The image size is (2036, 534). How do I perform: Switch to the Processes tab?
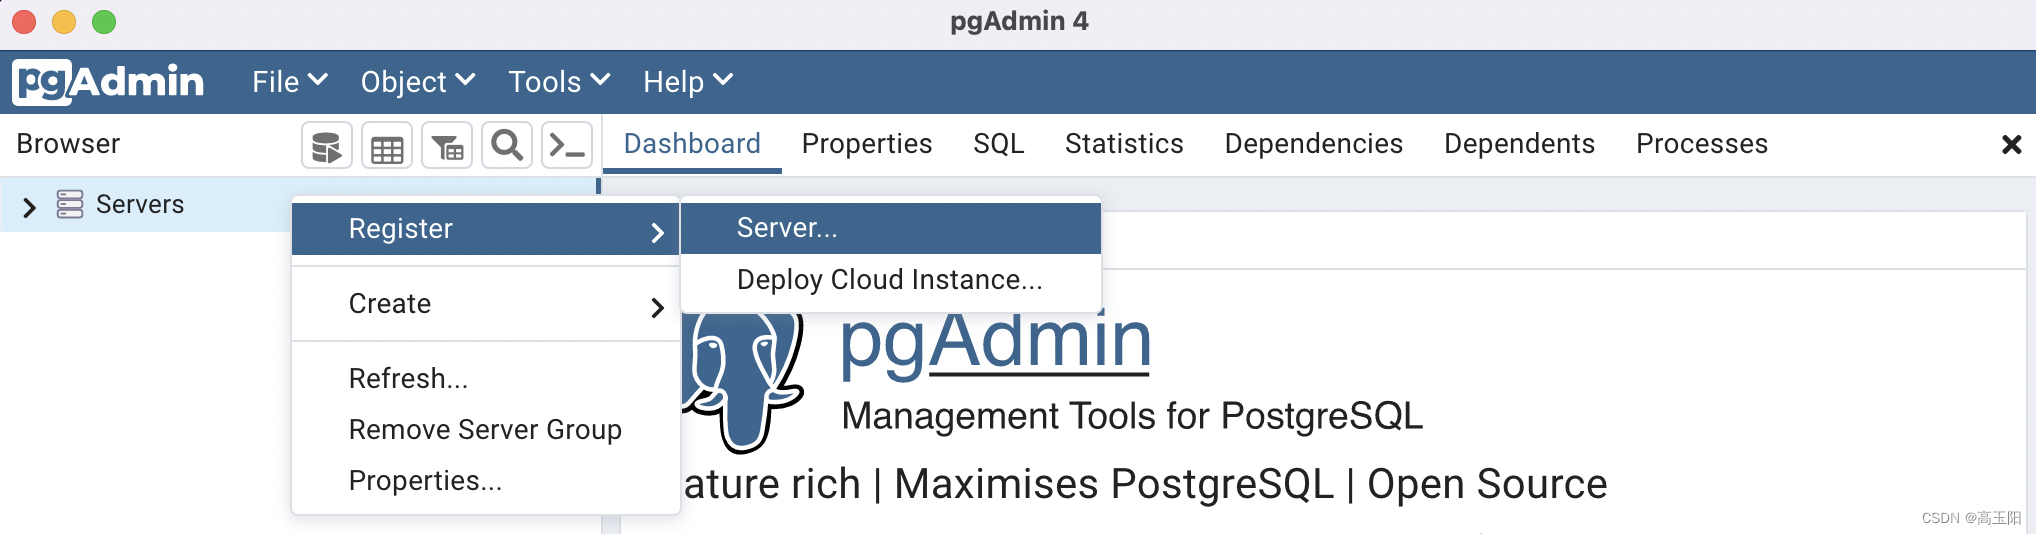coord(1702,144)
